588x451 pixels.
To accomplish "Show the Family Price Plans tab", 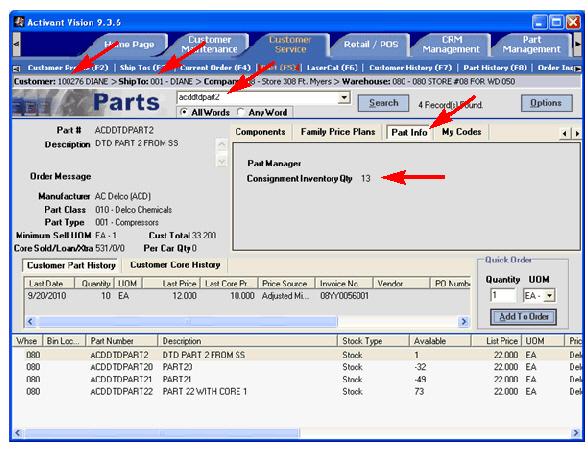I will pos(338,132).
